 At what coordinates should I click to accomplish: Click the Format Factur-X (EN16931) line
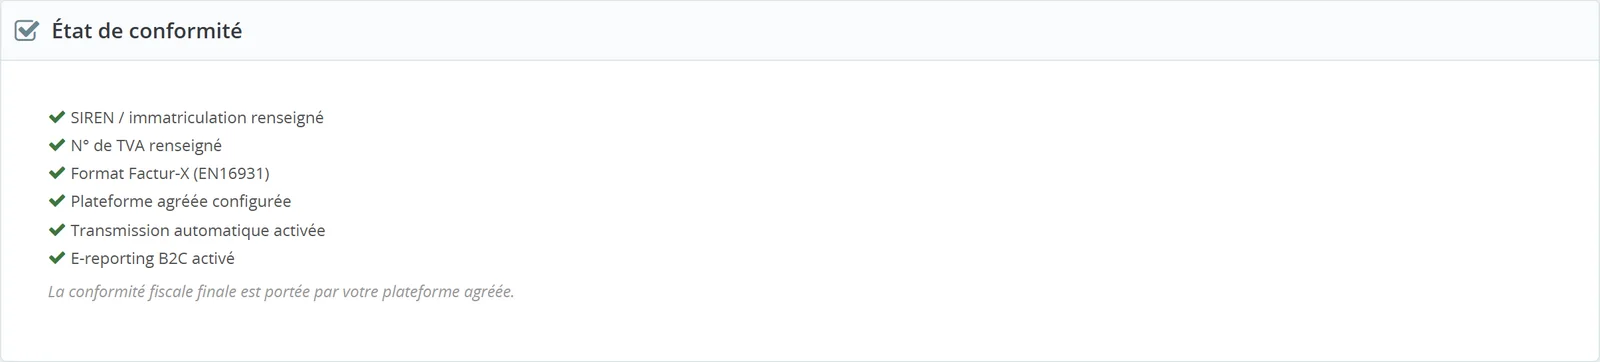(170, 174)
